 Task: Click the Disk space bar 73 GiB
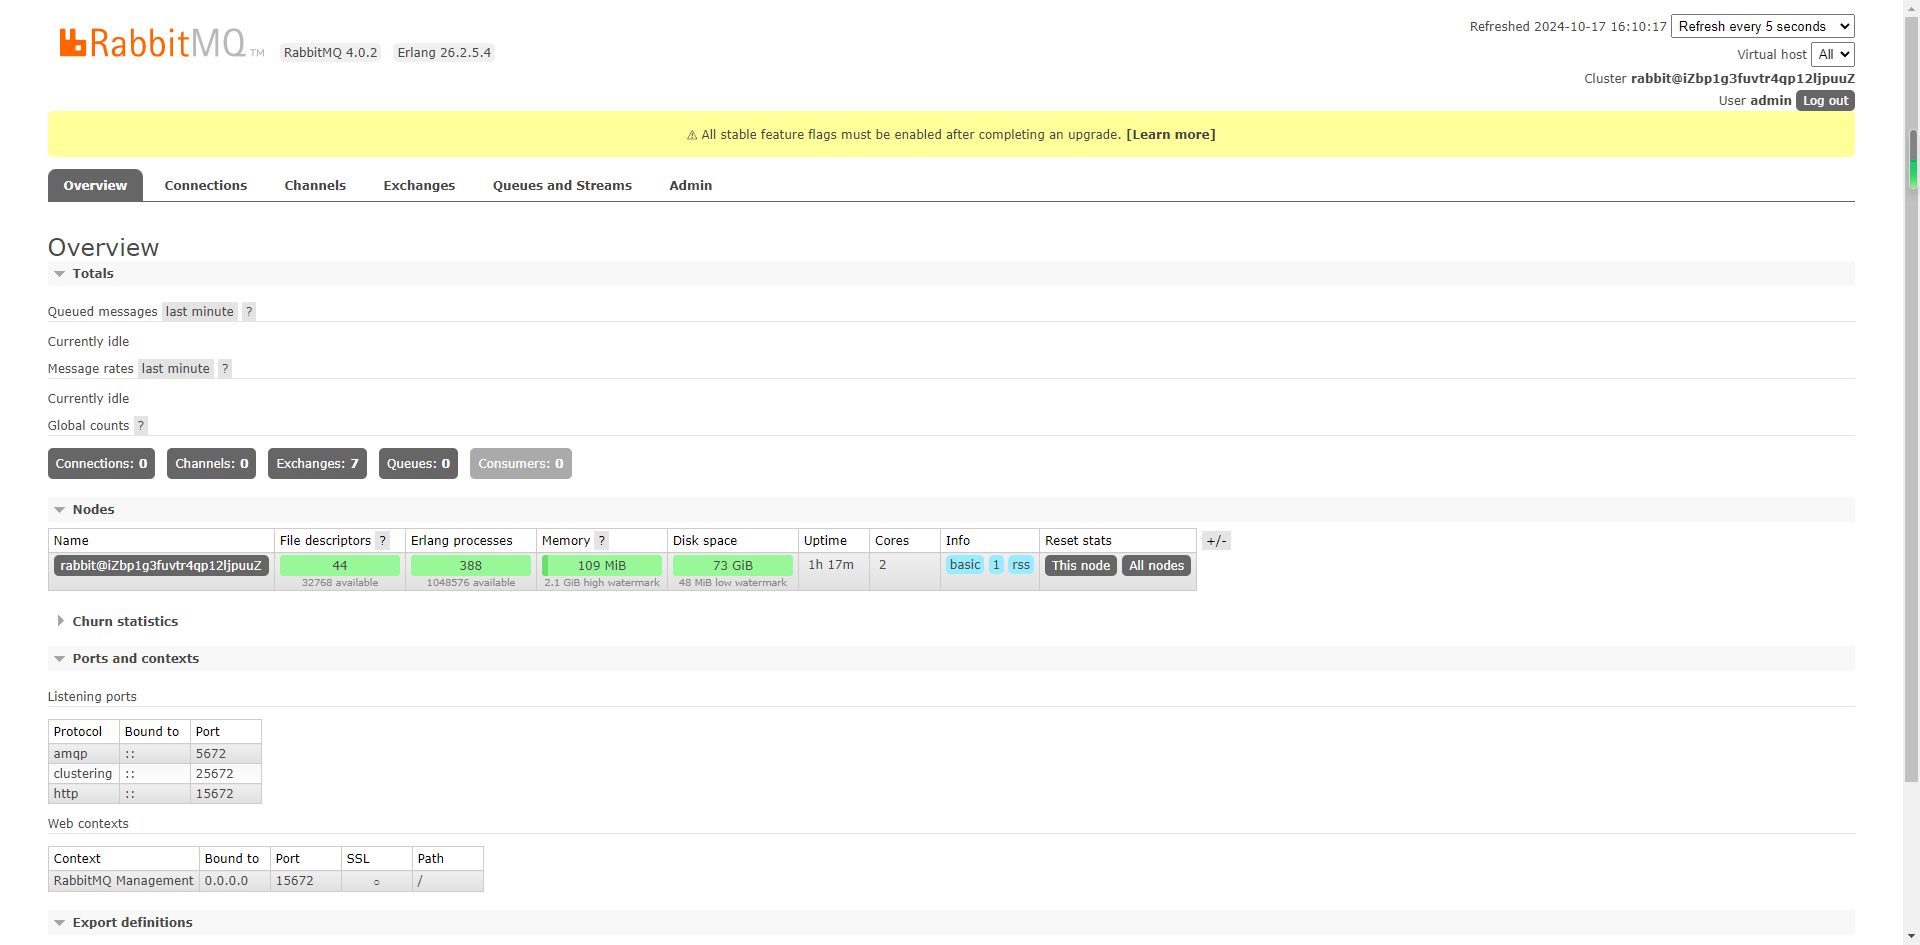pyautogui.click(x=733, y=566)
